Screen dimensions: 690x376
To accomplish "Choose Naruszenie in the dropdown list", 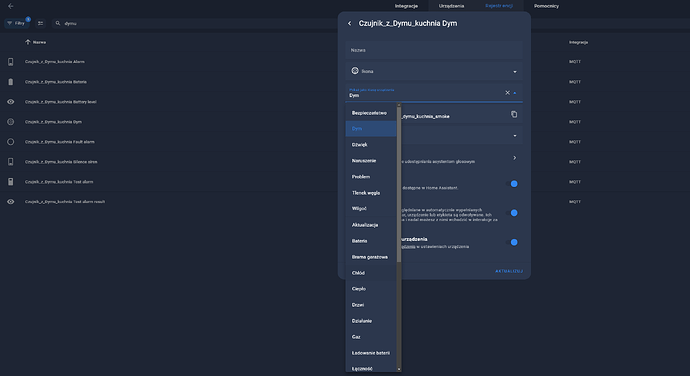I will (x=371, y=161).
